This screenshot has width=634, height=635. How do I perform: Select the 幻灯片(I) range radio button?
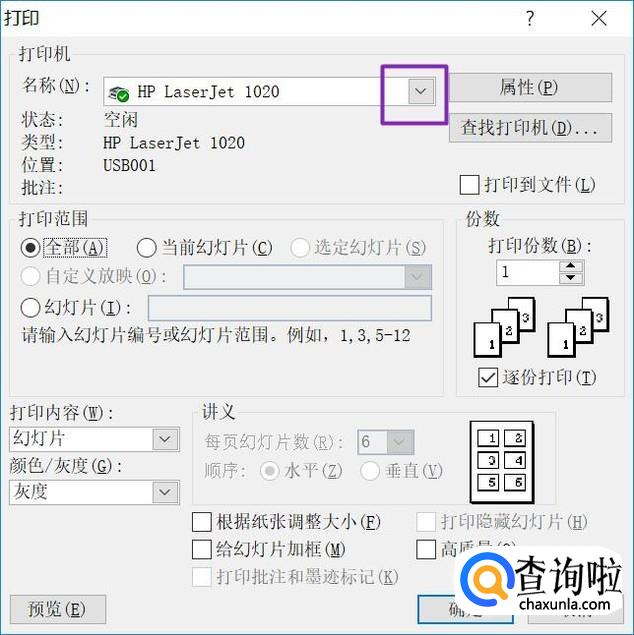[30, 308]
